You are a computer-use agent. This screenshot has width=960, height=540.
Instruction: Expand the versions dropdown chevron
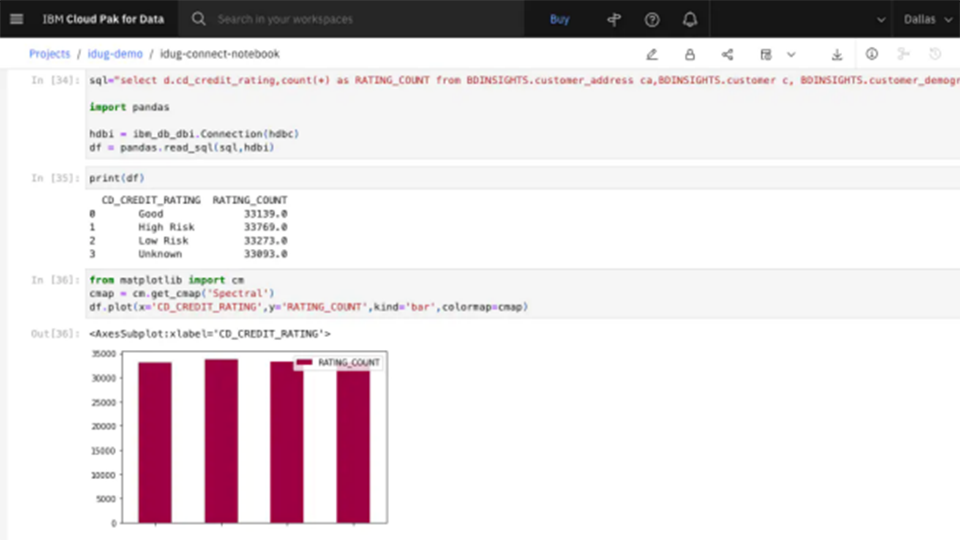point(791,54)
